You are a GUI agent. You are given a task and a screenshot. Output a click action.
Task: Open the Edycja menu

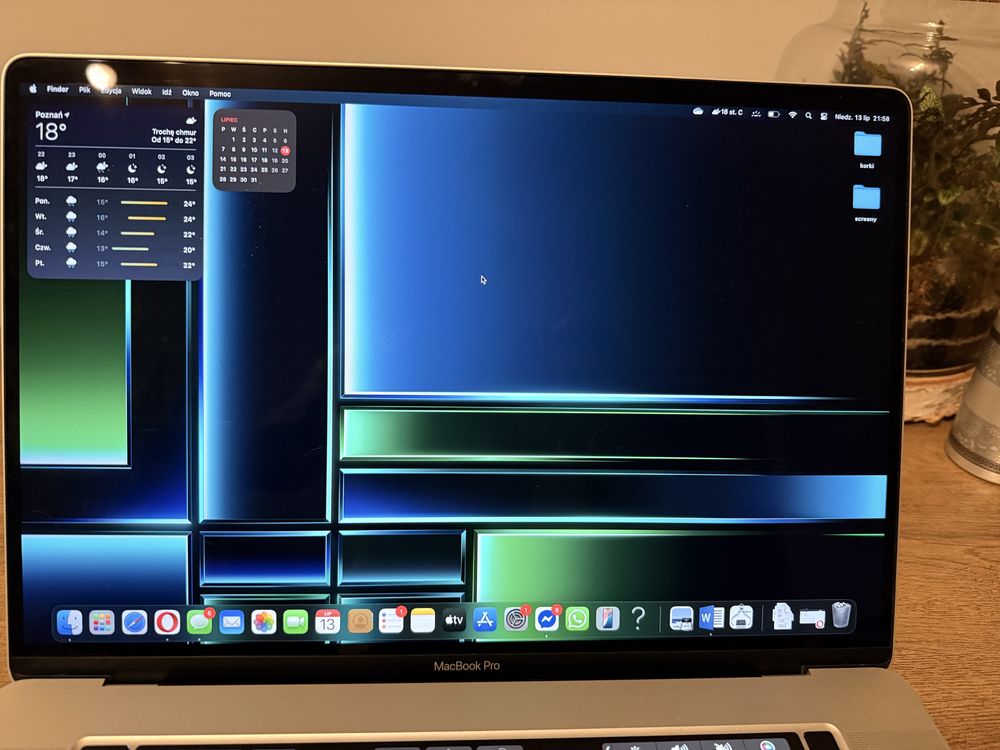pyautogui.click(x=111, y=91)
